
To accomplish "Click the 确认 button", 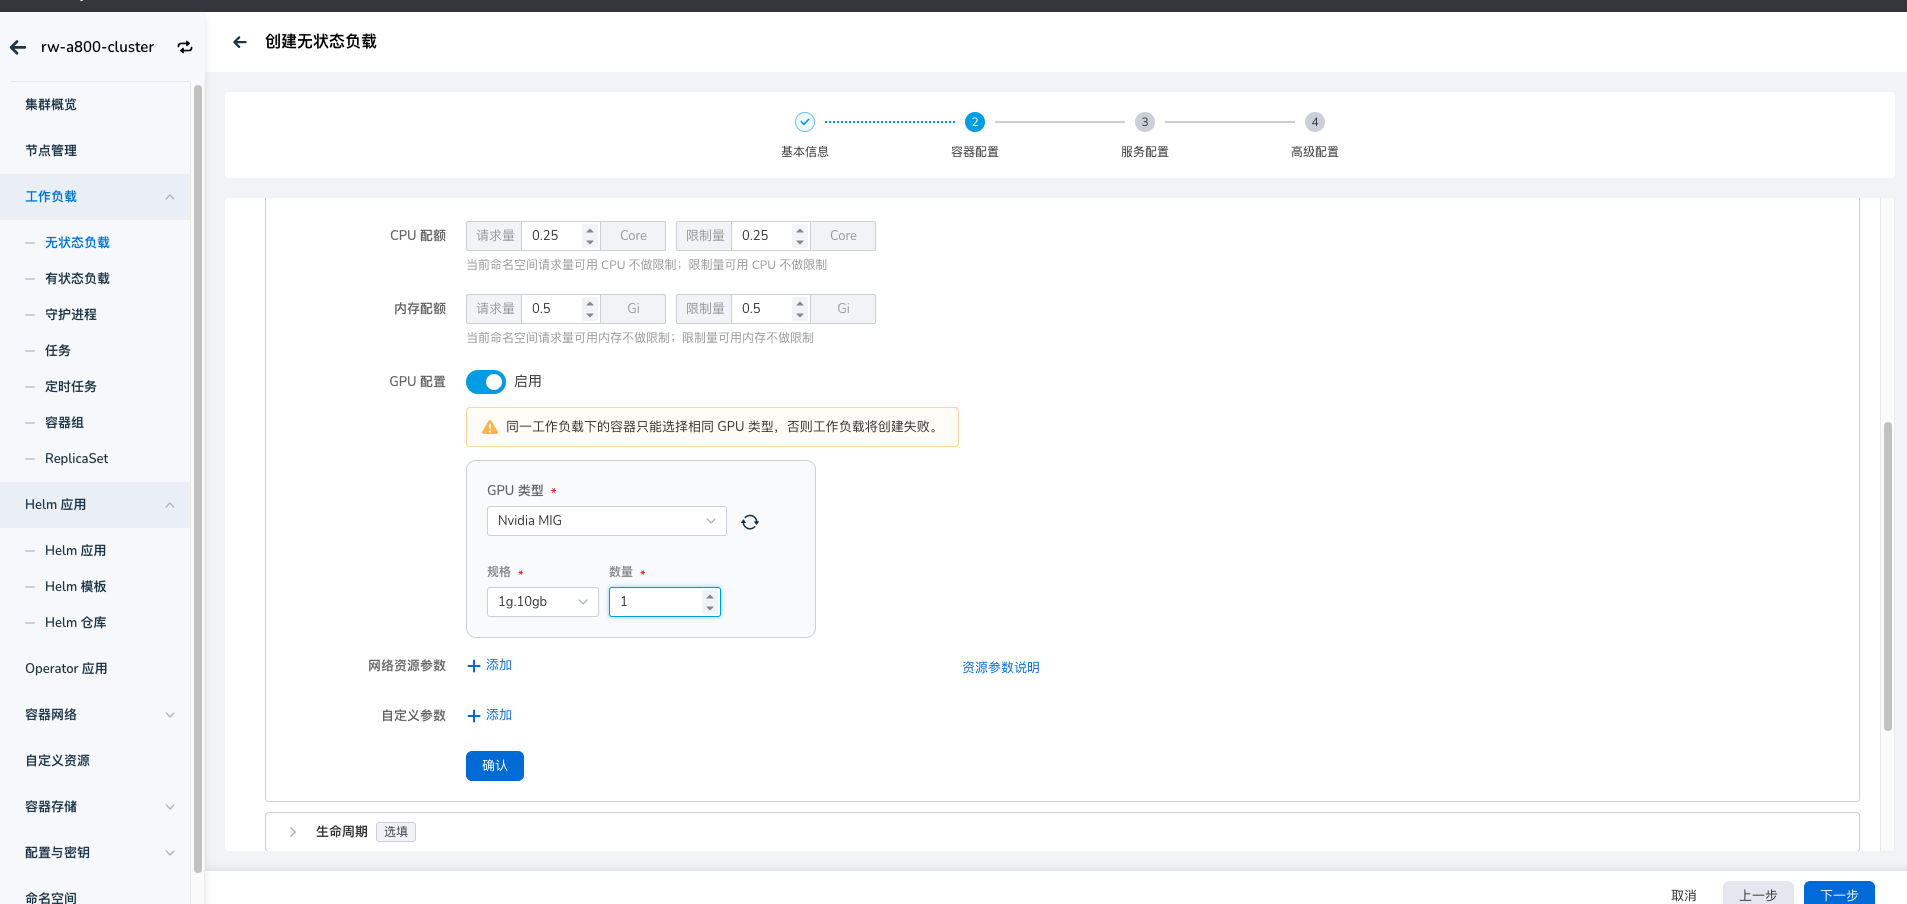I will tap(494, 766).
